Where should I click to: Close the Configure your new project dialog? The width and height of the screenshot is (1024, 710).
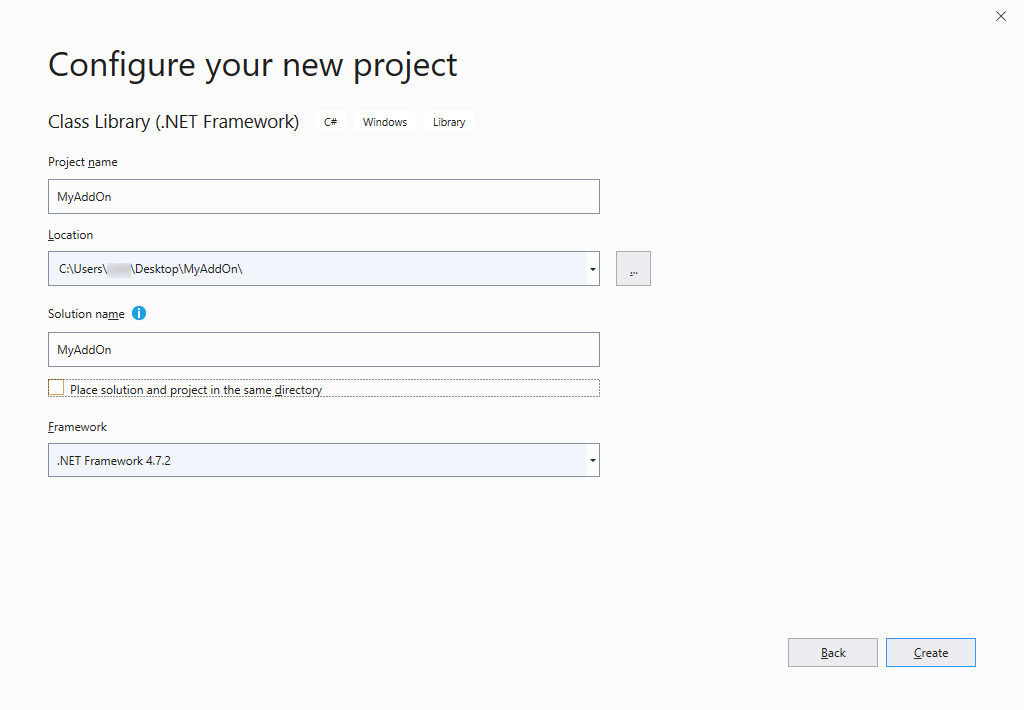coord(1001,16)
